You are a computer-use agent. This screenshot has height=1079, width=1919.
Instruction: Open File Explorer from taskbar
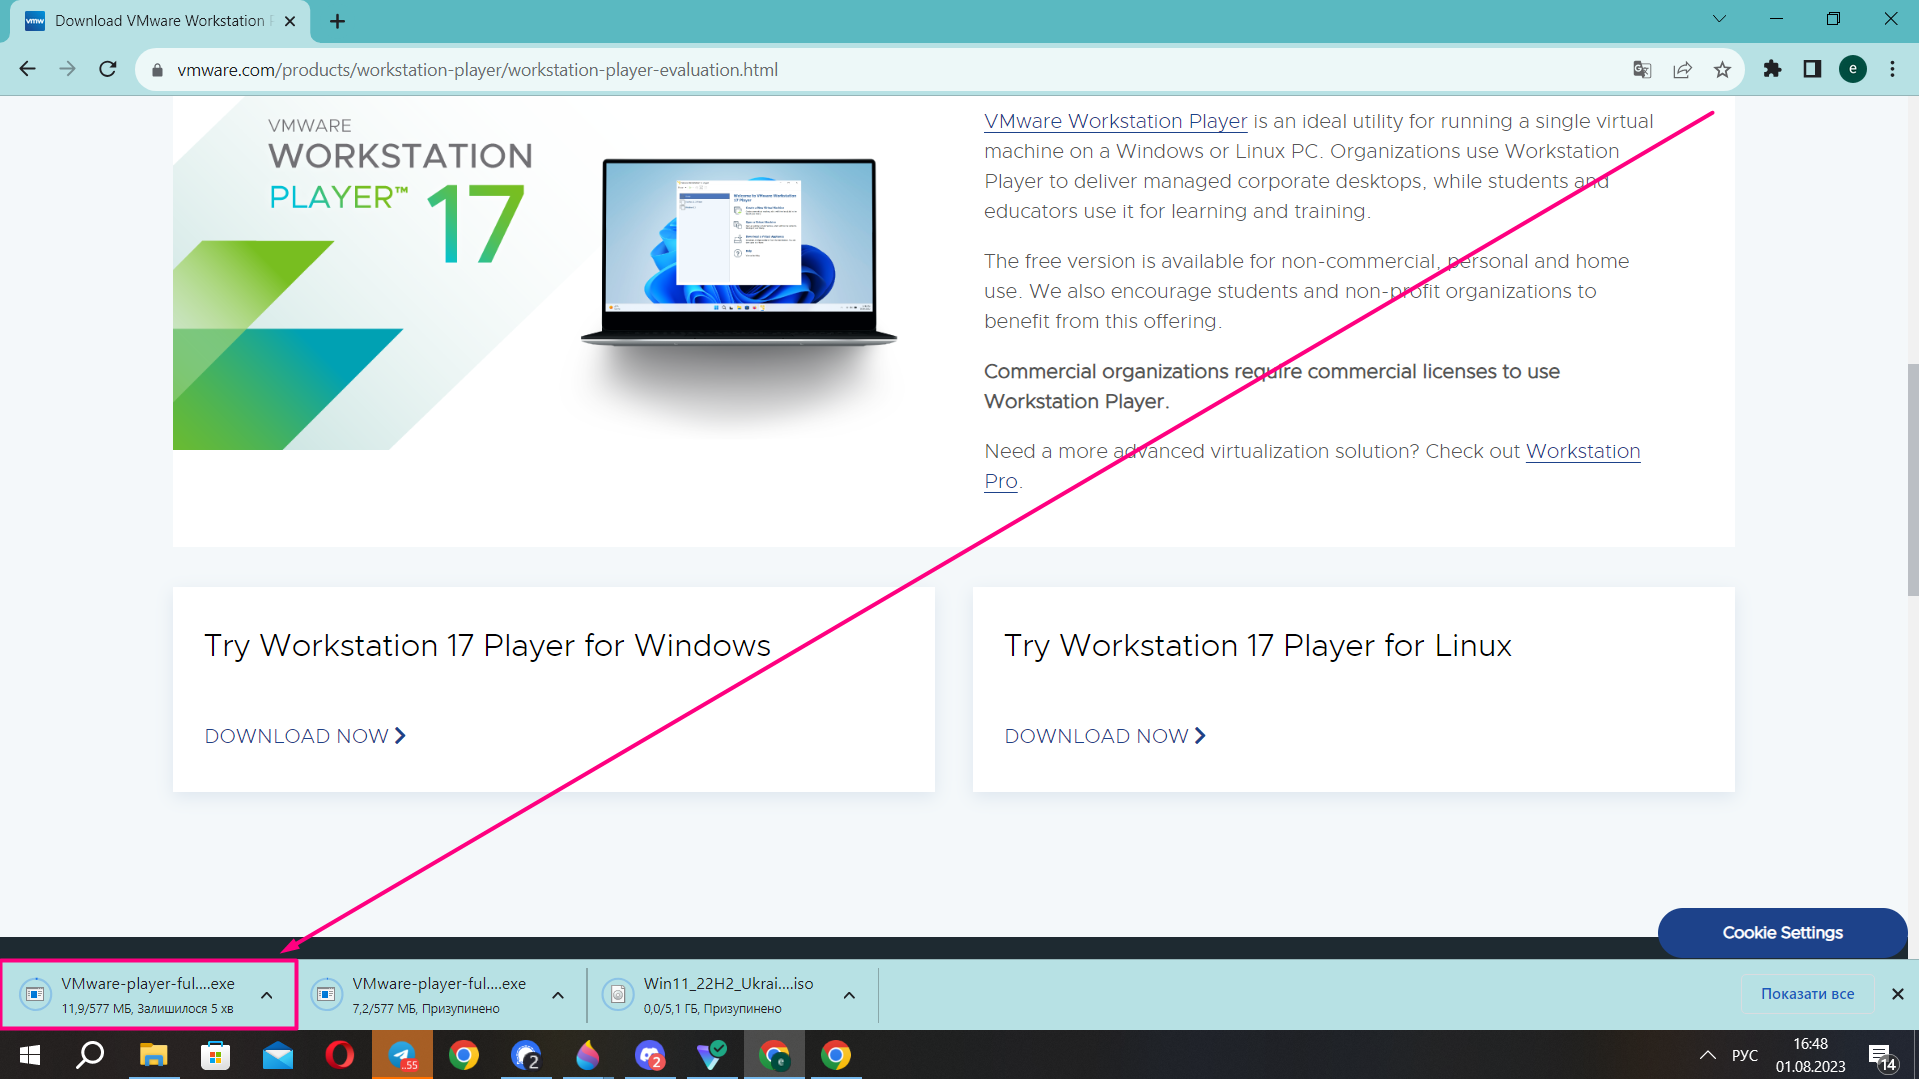[153, 1055]
